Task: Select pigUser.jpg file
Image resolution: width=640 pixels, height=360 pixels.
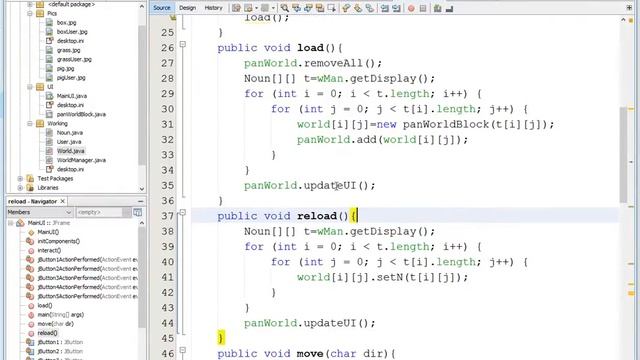Action: [71, 78]
